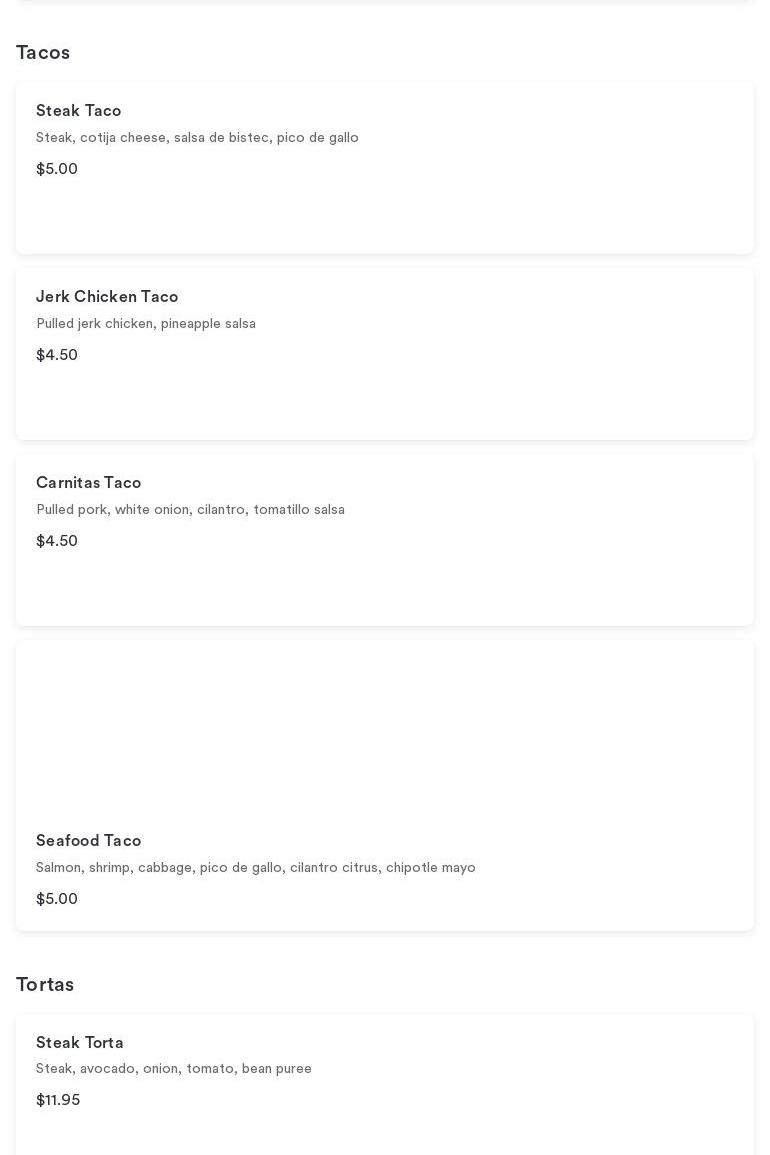This screenshot has height=1155, width=770.
Task: Click the Carnitas Taco $4.50 price
Action: (57, 541)
